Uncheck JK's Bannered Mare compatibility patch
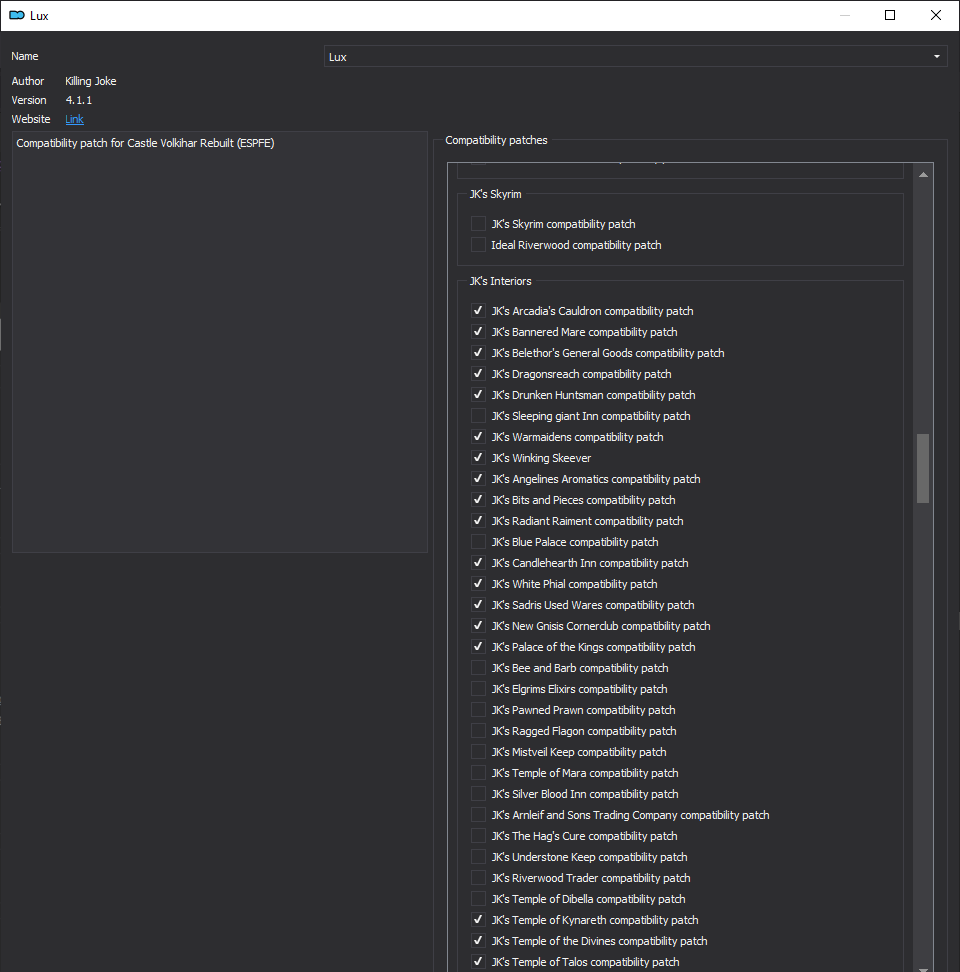Image resolution: width=960 pixels, height=972 pixels. [x=478, y=332]
